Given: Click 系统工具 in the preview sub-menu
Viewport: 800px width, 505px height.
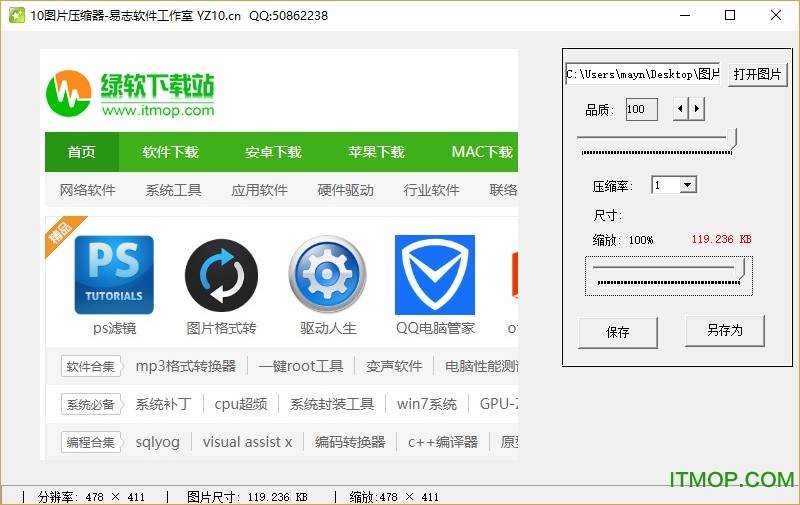Looking at the screenshot, I should coord(173,190).
